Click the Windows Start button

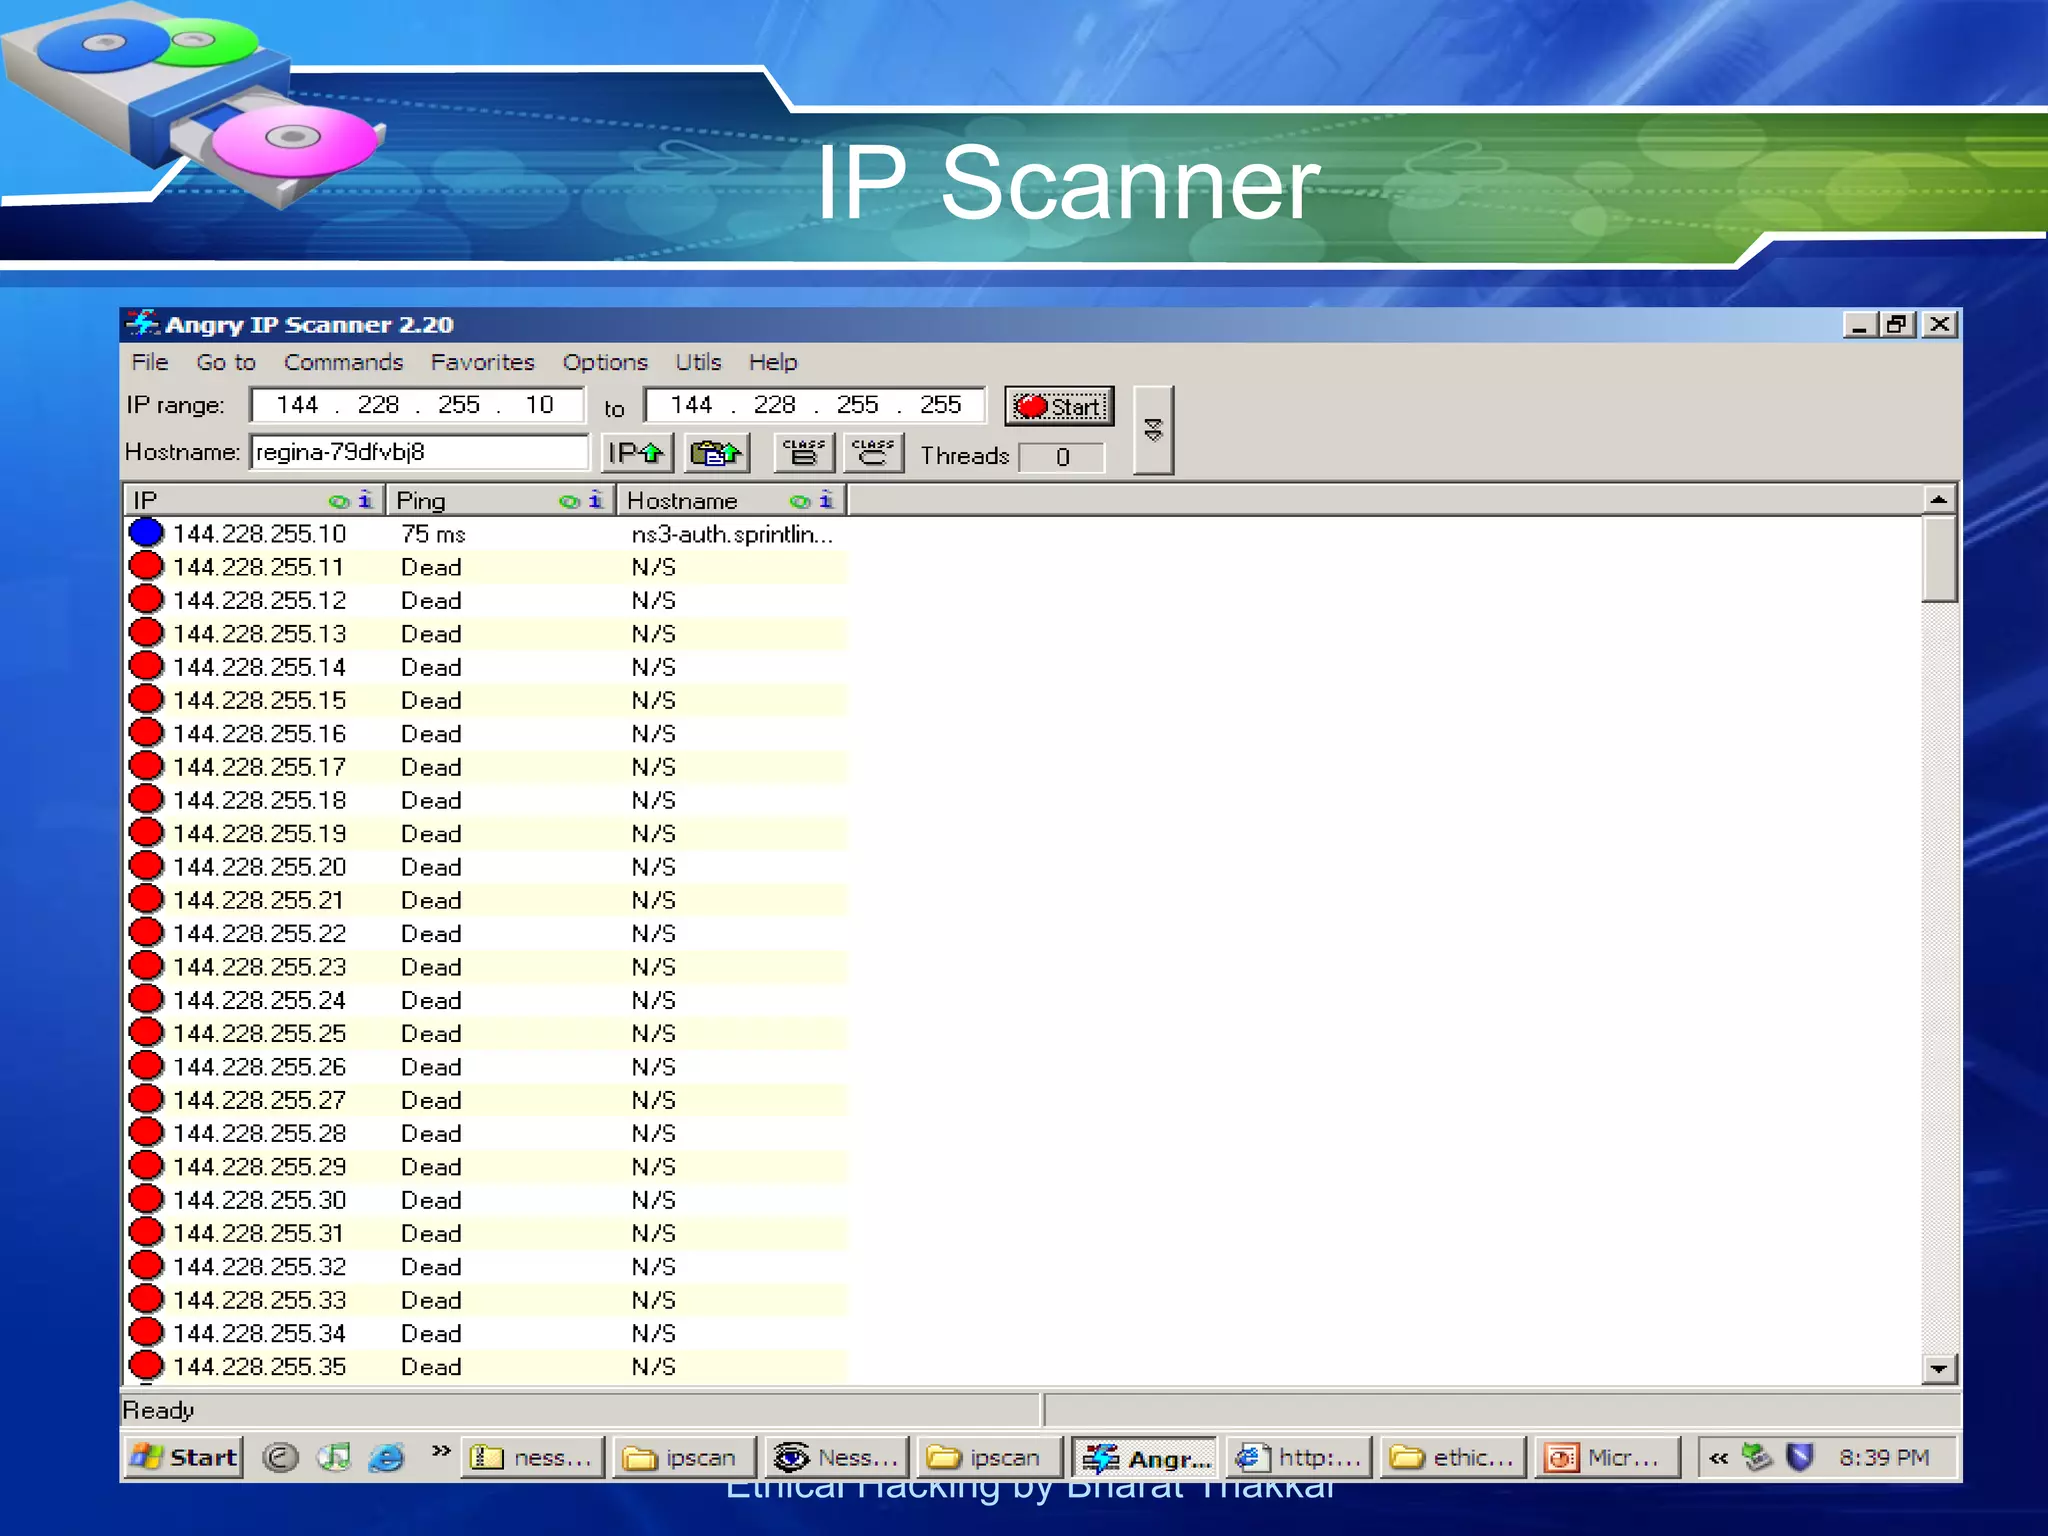(184, 1457)
